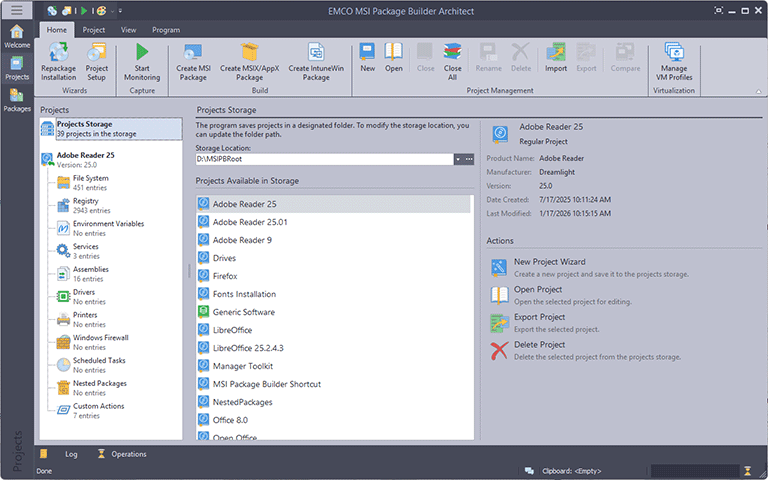Viewport: 768px width, 480px height.
Task: Click the Delete Project action
Action: coord(541,345)
